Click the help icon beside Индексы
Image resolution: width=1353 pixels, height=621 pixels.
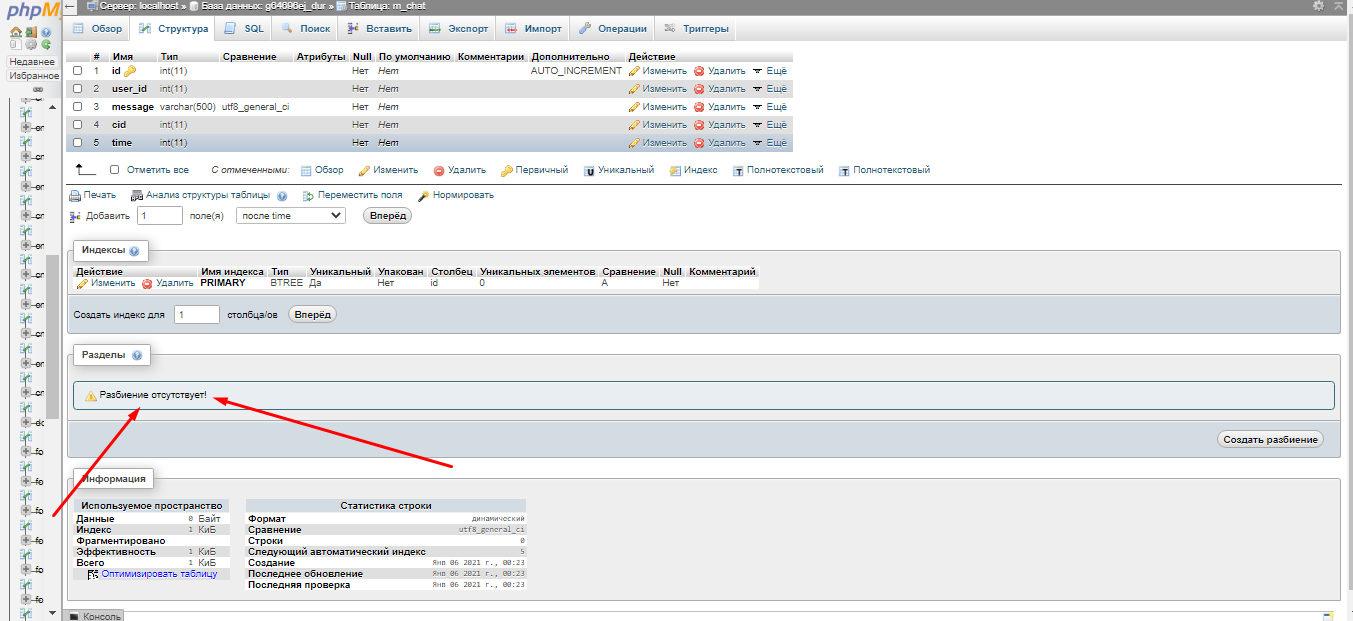point(134,251)
